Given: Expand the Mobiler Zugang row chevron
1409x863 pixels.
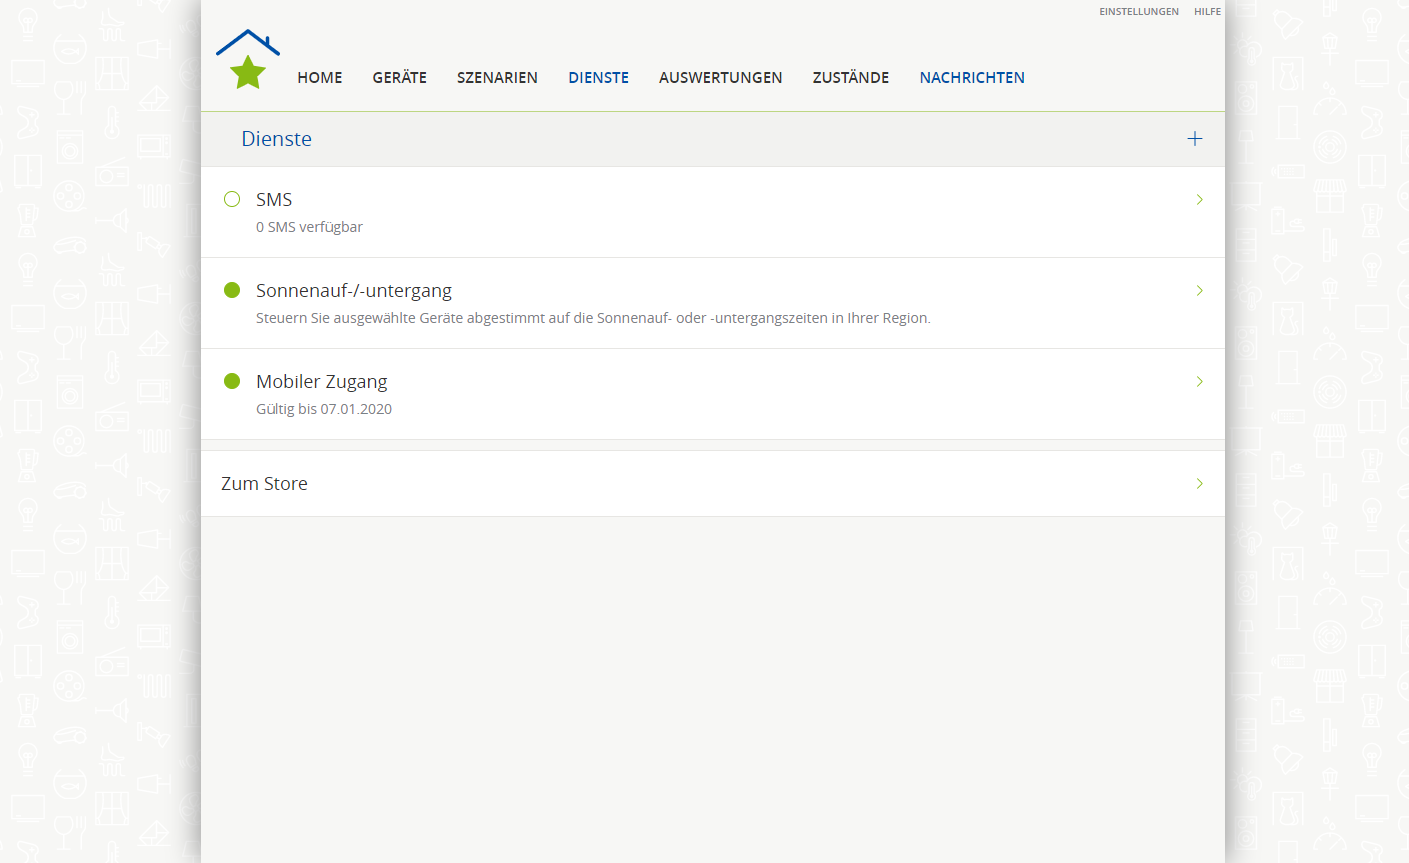Looking at the screenshot, I should pos(1199,382).
